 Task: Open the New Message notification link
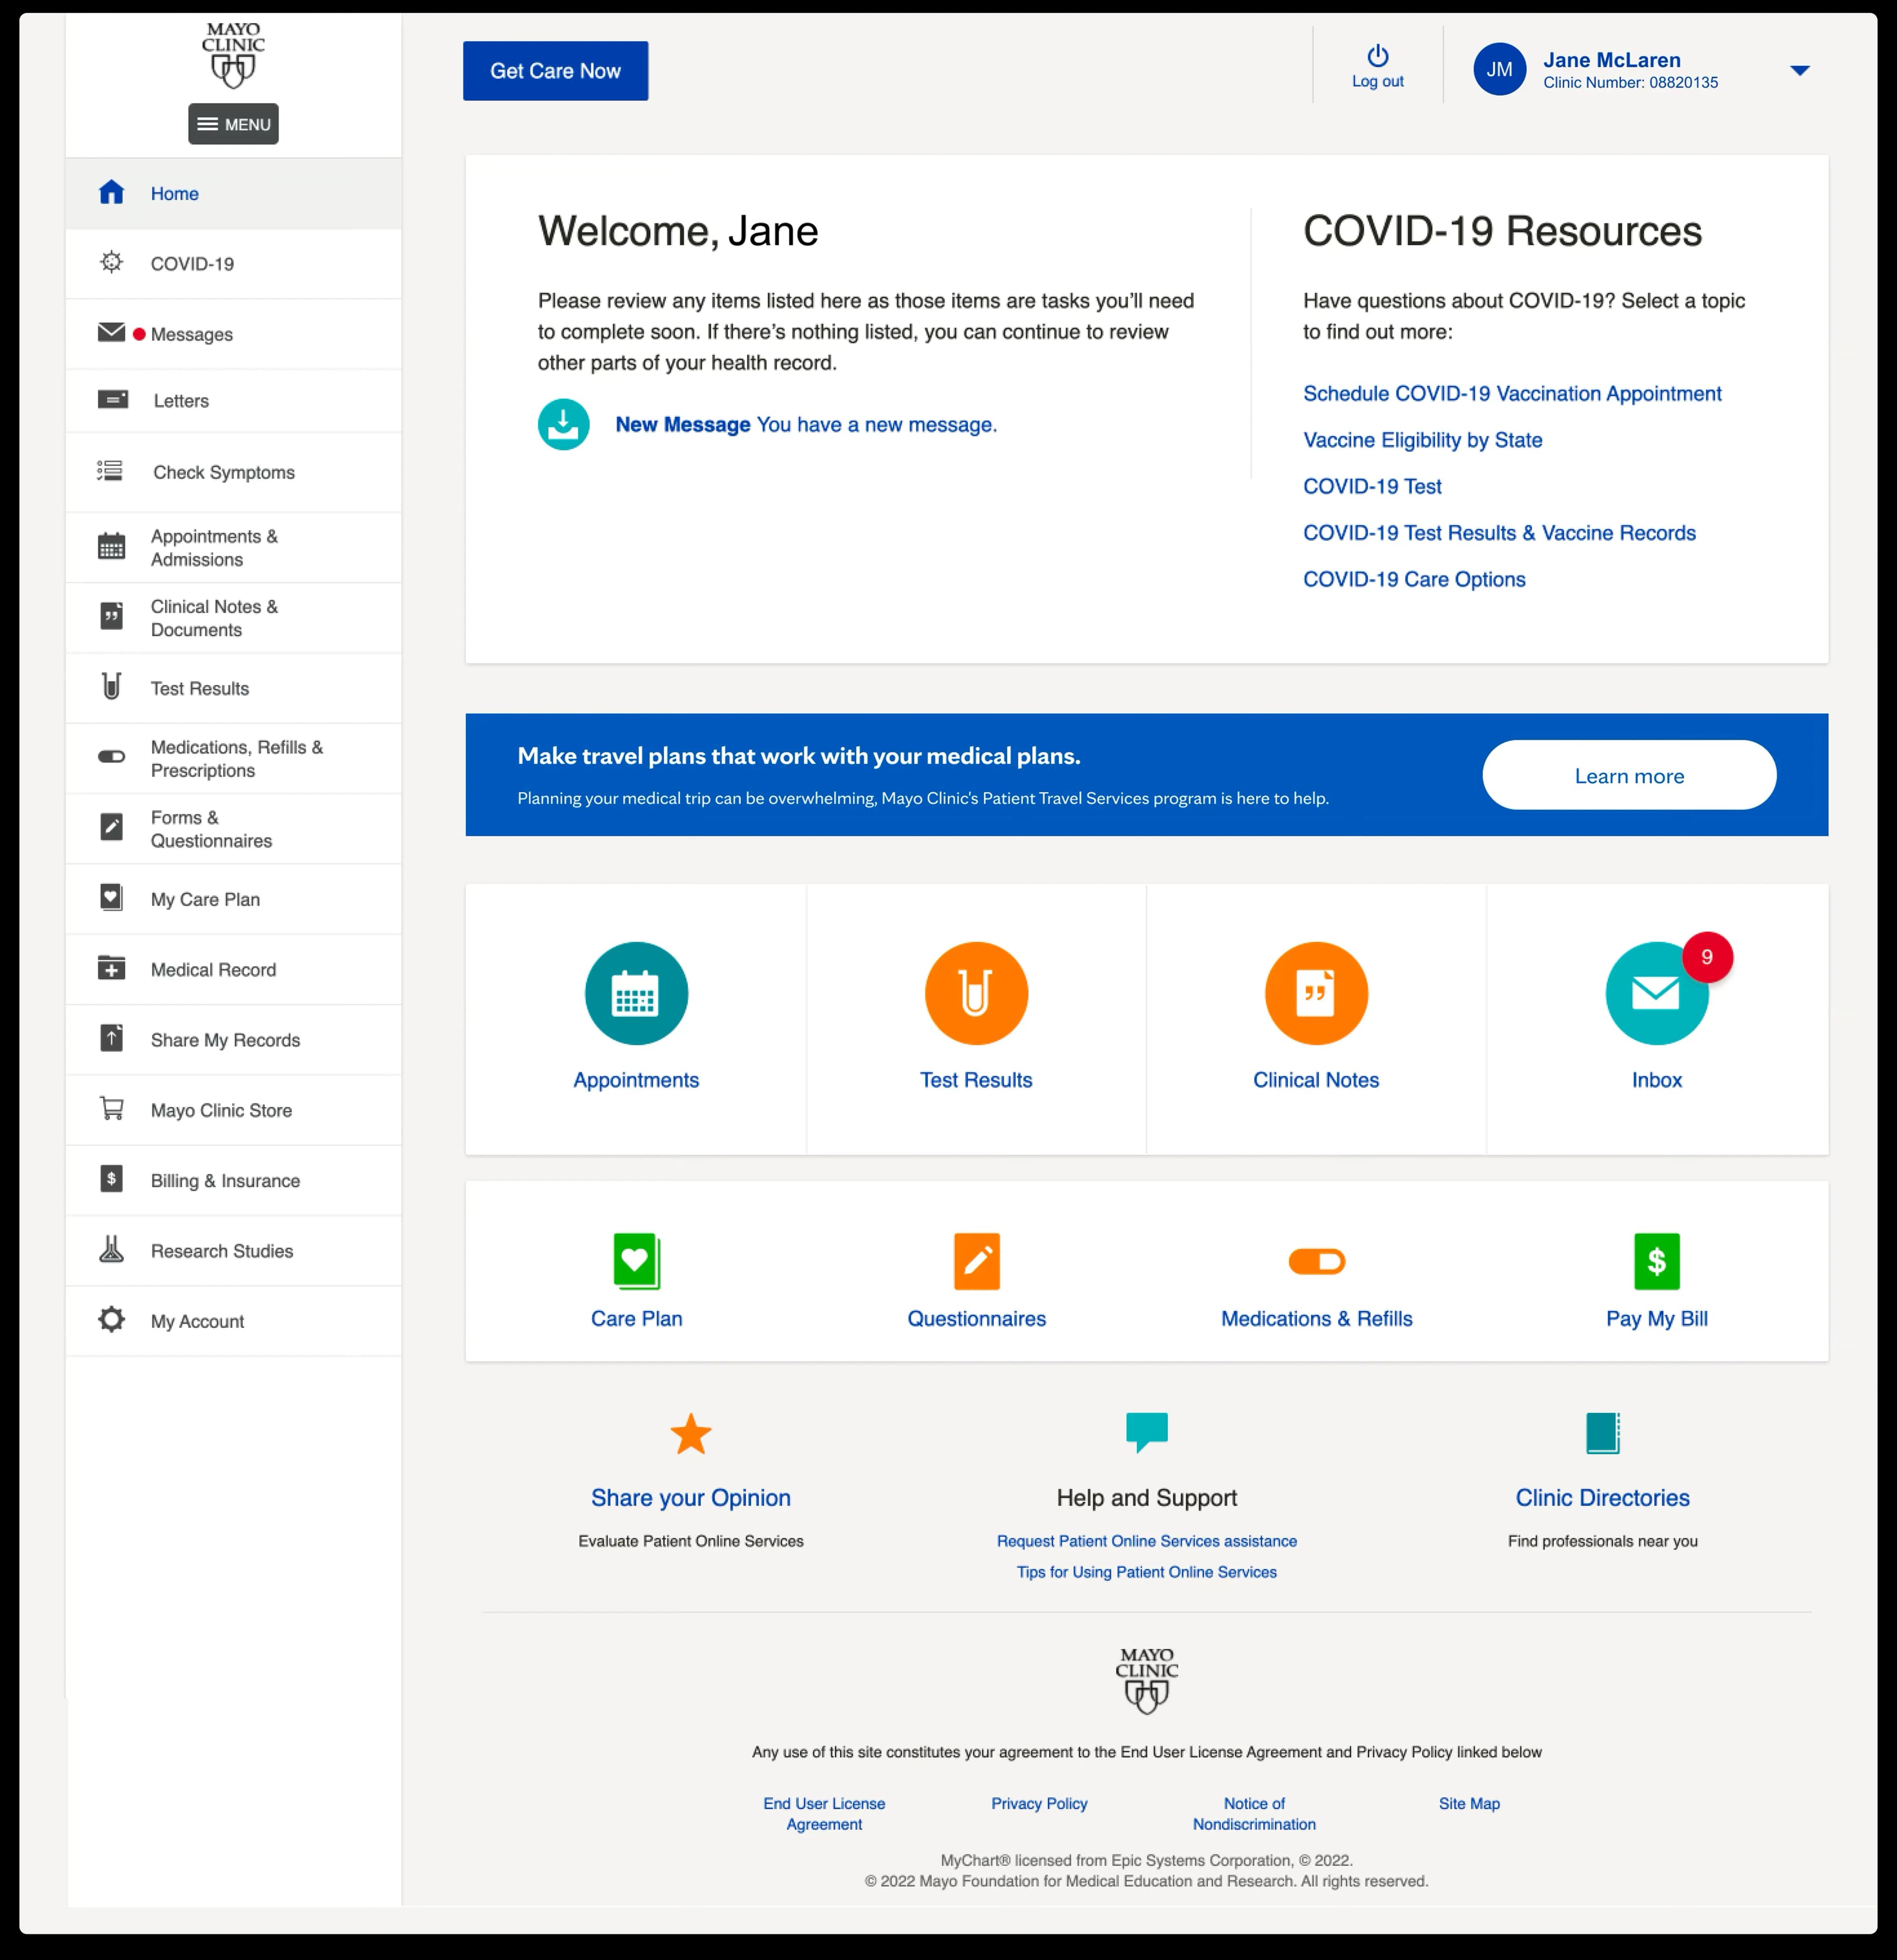[x=806, y=425]
